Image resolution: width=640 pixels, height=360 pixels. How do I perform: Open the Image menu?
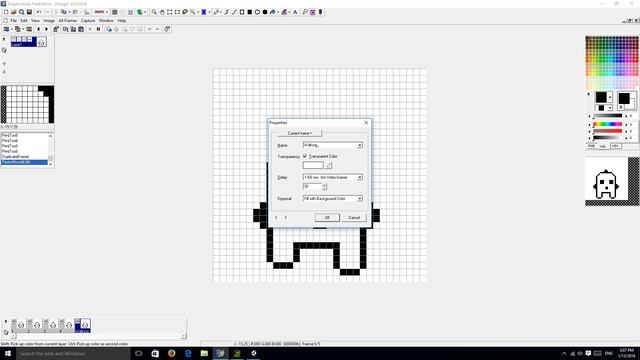(49, 20)
